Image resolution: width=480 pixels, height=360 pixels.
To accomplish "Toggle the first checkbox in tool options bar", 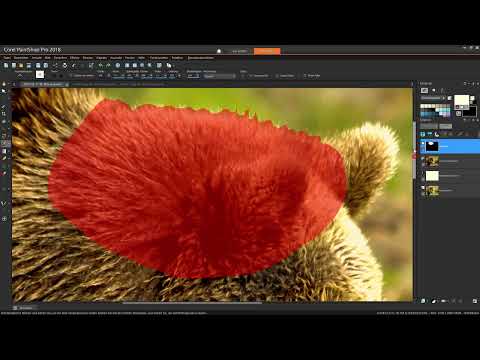I will pos(71,76).
